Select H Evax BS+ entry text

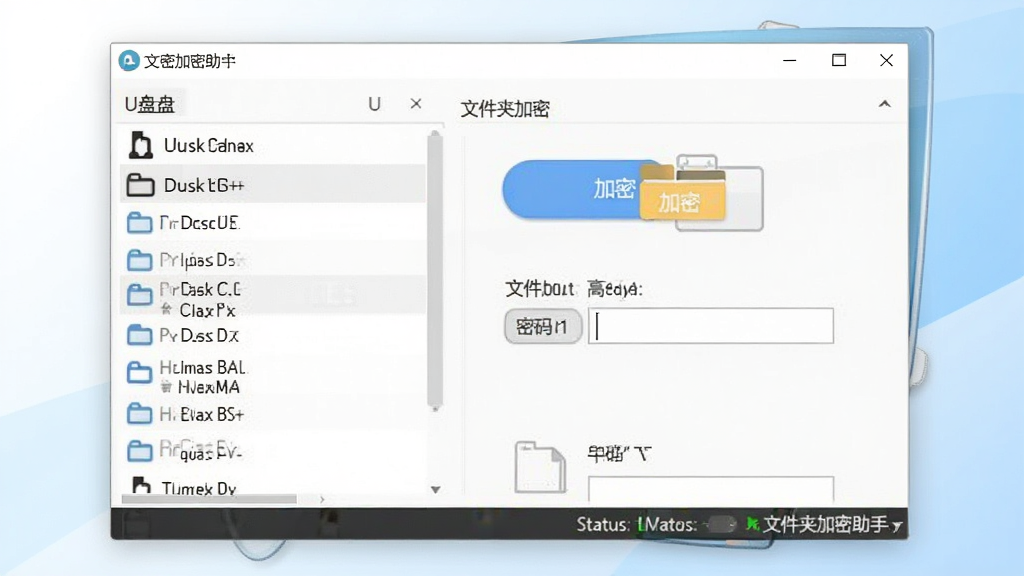click(x=202, y=415)
